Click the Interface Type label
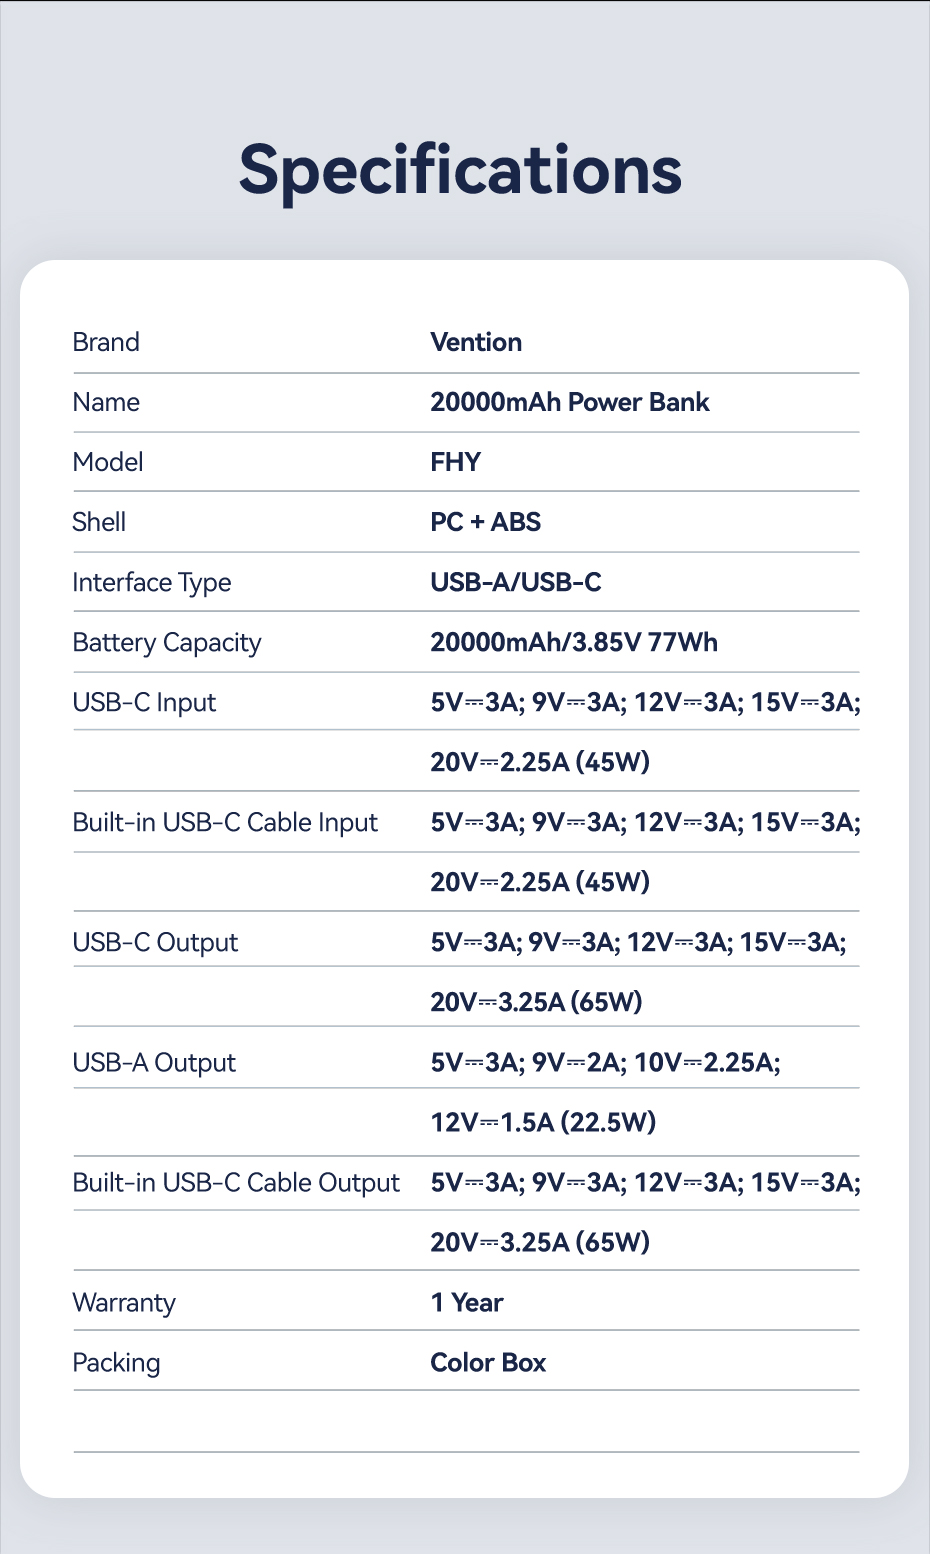Viewport: 930px width, 1554px height. [x=152, y=582]
